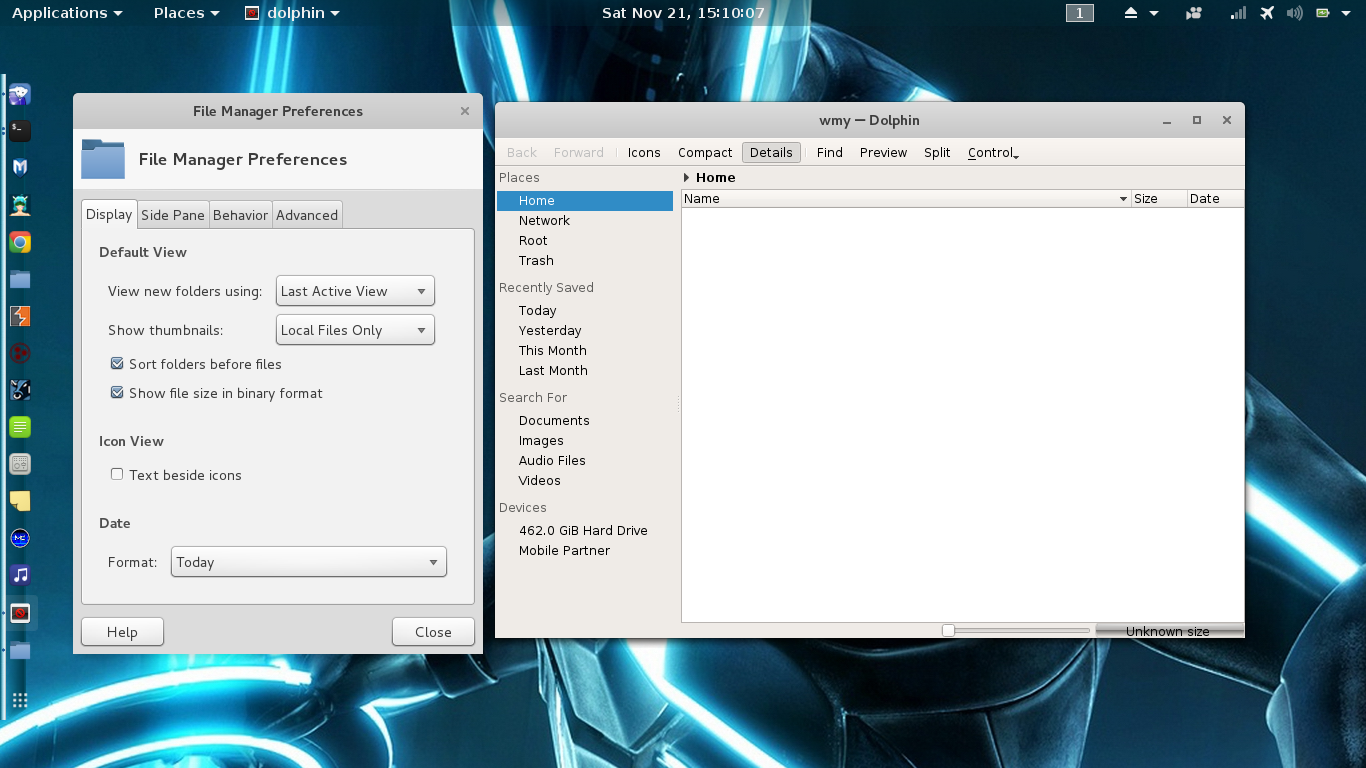The height and width of the screenshot is (768, 1366).
Task: Click the airplane mode tray icon
Action: click(1268, 13)
